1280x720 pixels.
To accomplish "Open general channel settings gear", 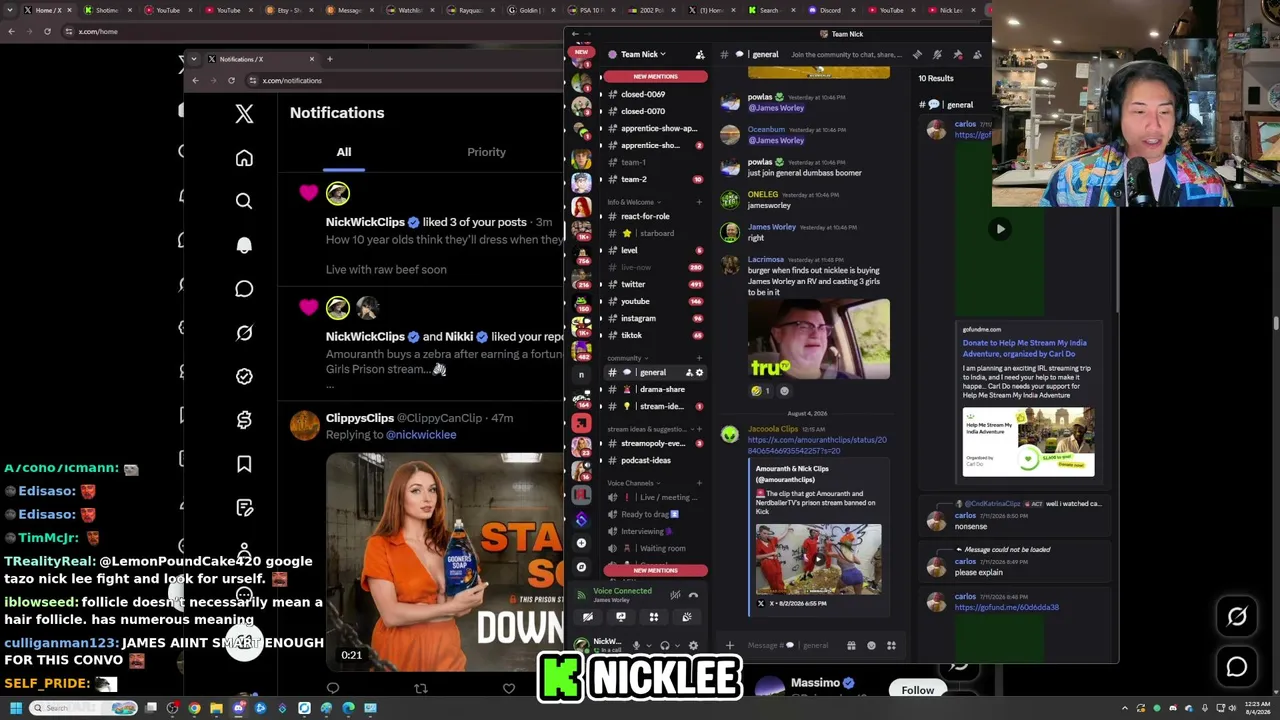I will click(x=699, y=373).
